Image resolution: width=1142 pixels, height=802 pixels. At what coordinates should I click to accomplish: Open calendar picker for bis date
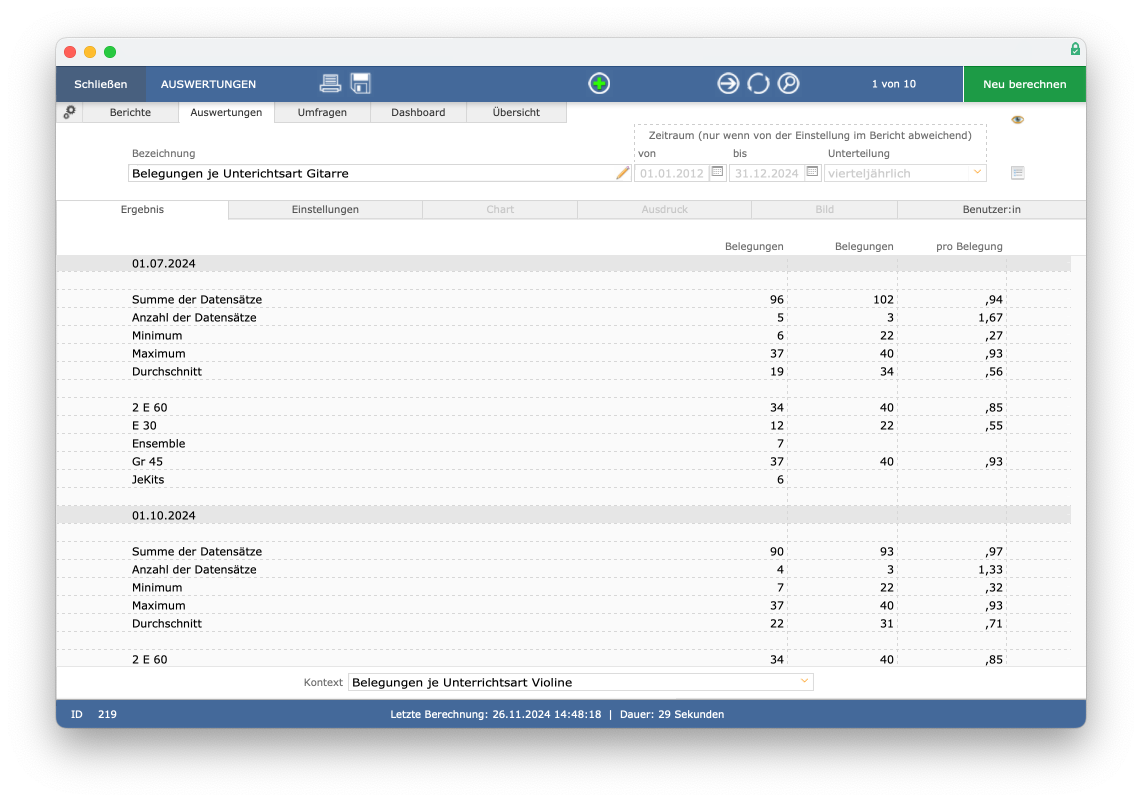812,172
